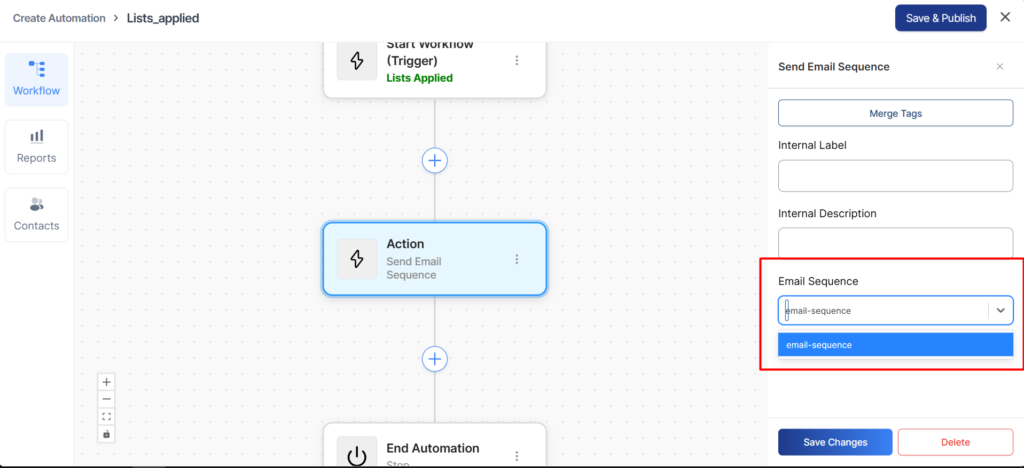Open the Start Workflow trigger options menu
Screen dimensions: 1024x468
point(517,60)
